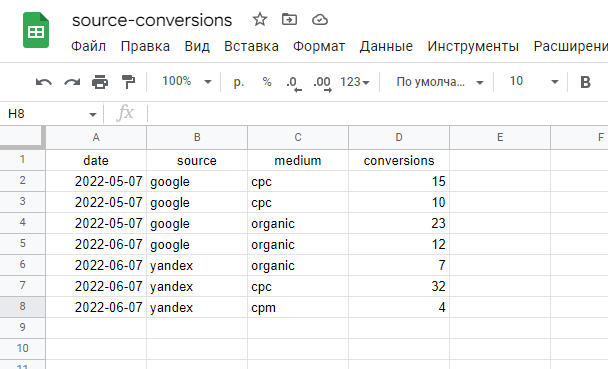Select date cell 2022-06-07 in row 5
The width and height of the screenshot is (608, 369).
point(96,244)
